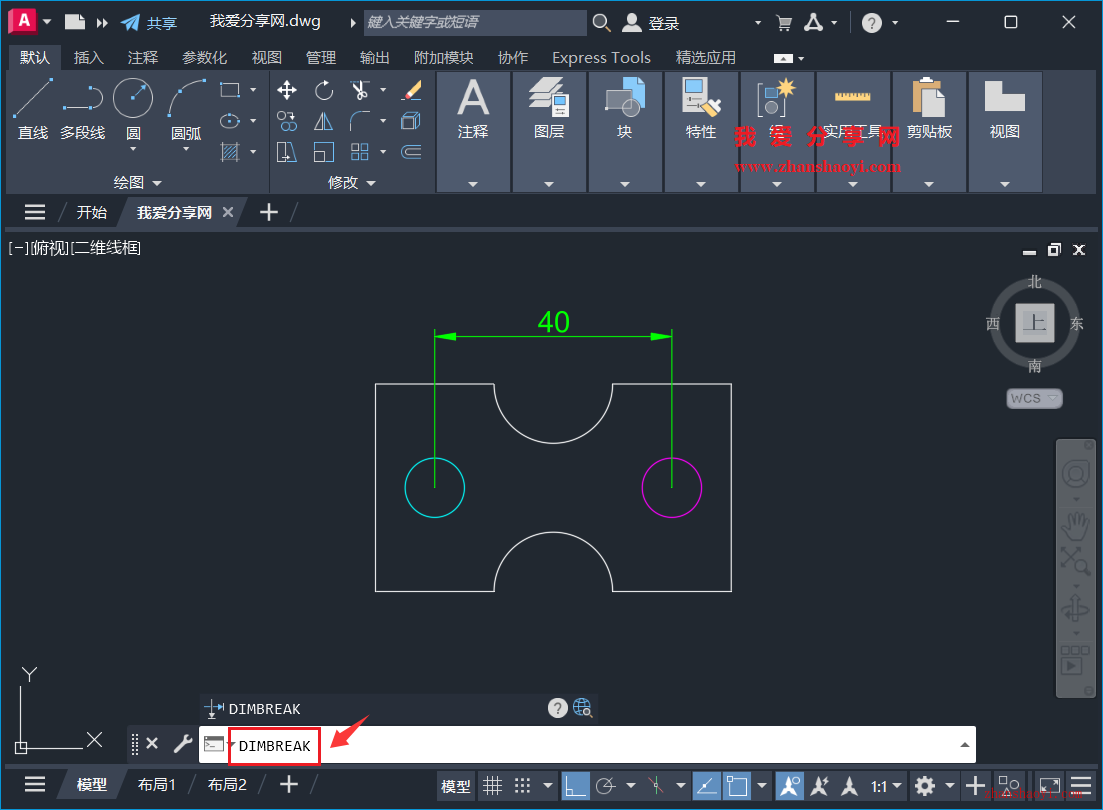The height and width of the screenshot is (810, 1103).
Task: Click the DIMBREAK command line input
Action: tap(587, 745)
